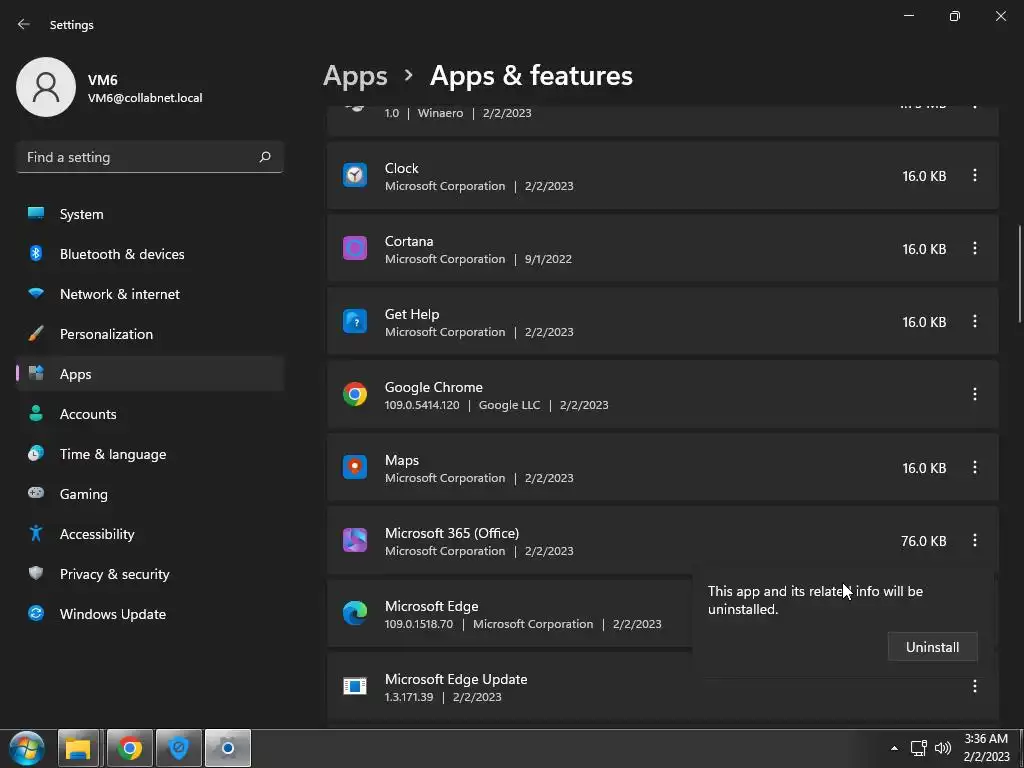The image size is (1024, 768).
Task: Click the Microsoft 365 (Office) icon
Action: click(355, 540)
